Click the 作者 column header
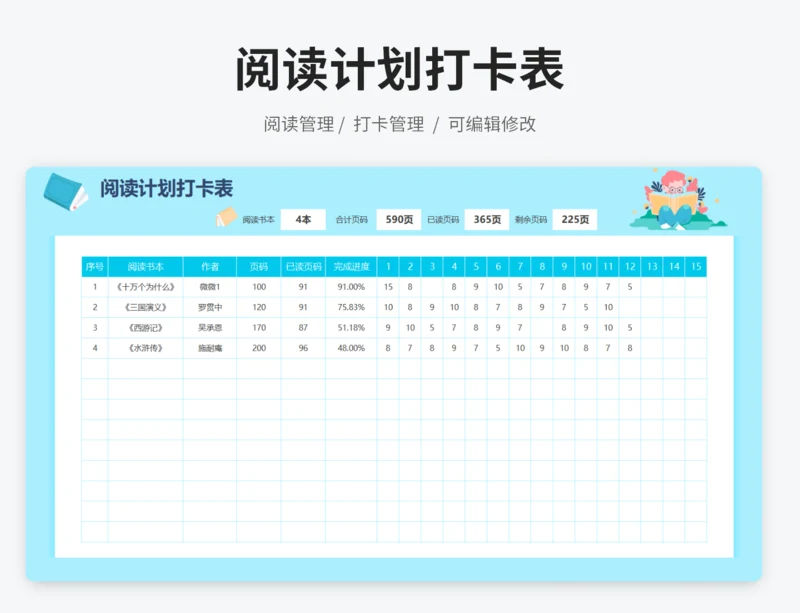This screenshot has height=613, width=800. [210, 267]
